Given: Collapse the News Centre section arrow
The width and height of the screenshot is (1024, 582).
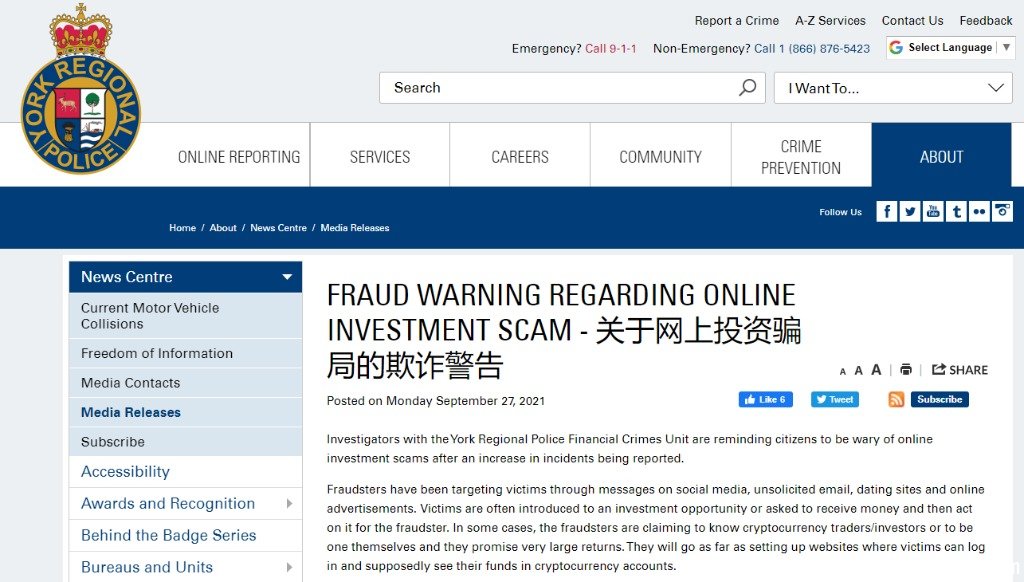Looking at the screenshot, I should [x=287, y=277].
